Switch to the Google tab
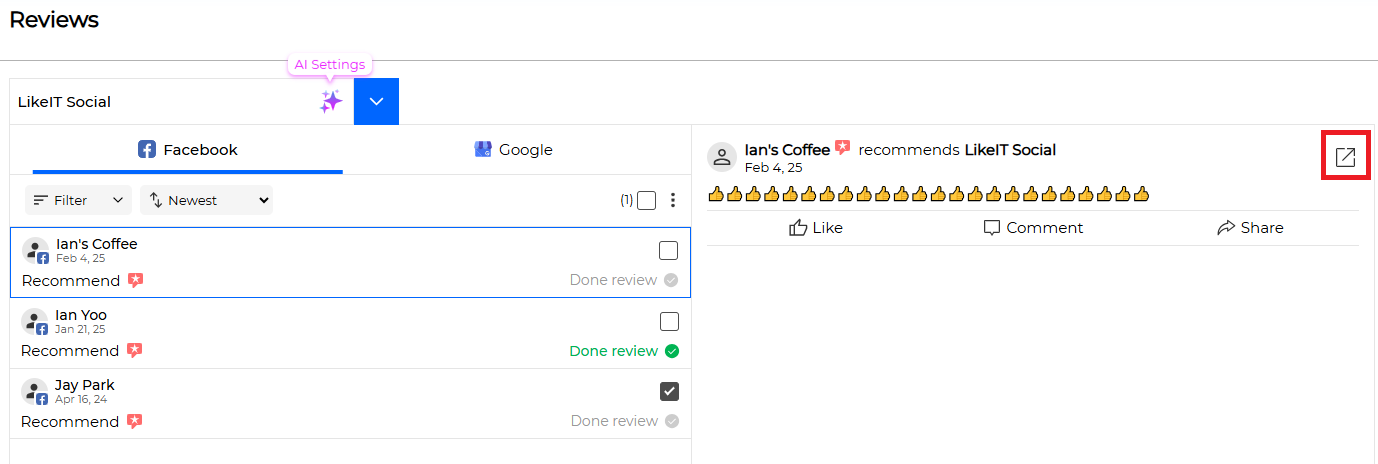Screen dimensions: 1378x464 pyautogui.click(x=514, y=150)
